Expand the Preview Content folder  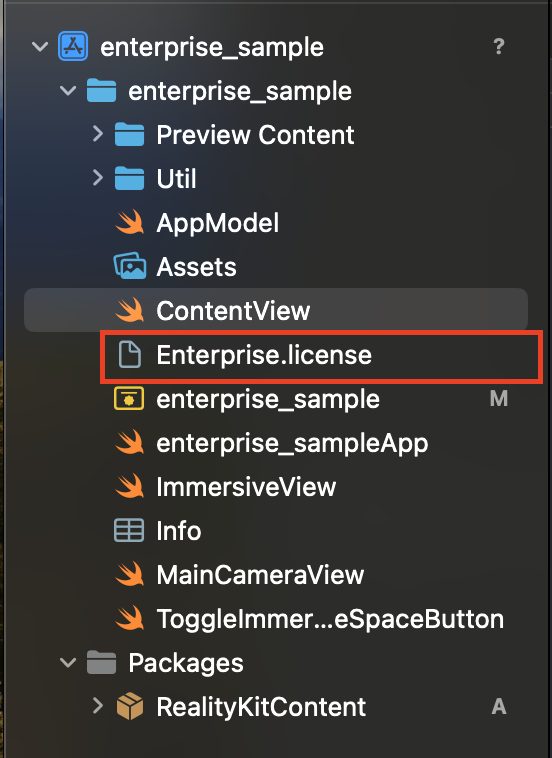point(98,134)
